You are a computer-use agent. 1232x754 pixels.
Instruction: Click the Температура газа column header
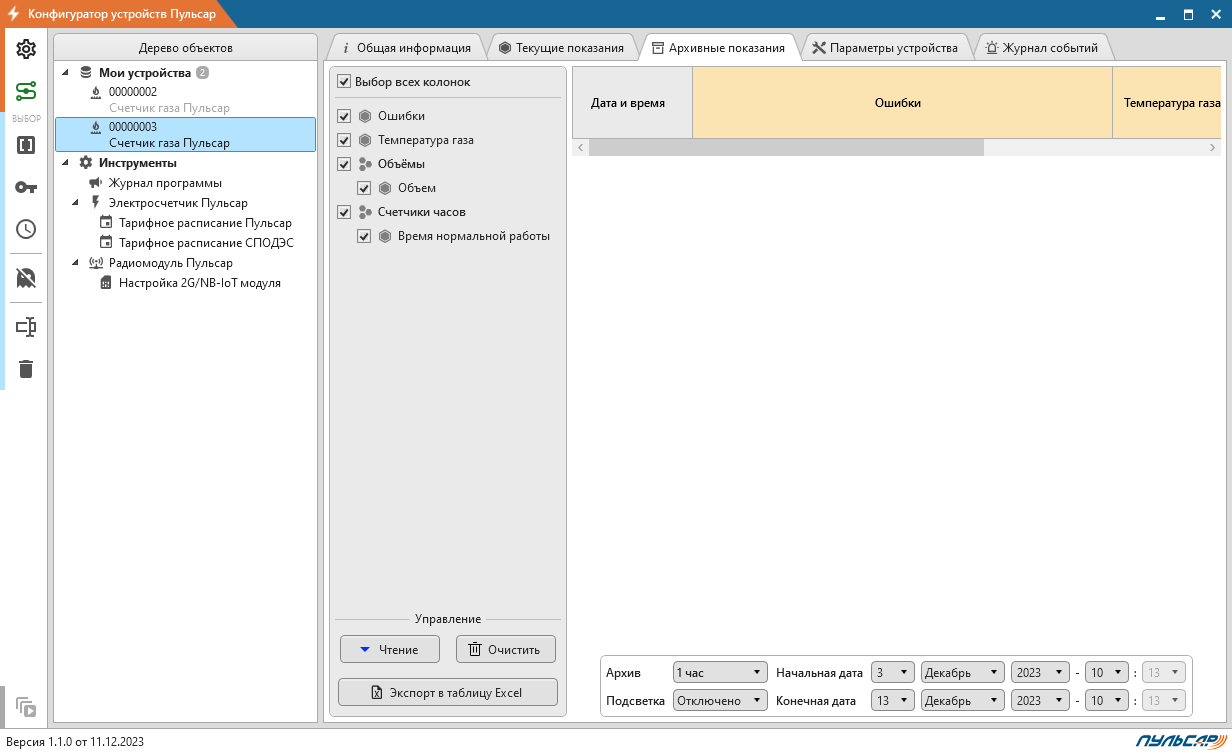(1167, 103)
